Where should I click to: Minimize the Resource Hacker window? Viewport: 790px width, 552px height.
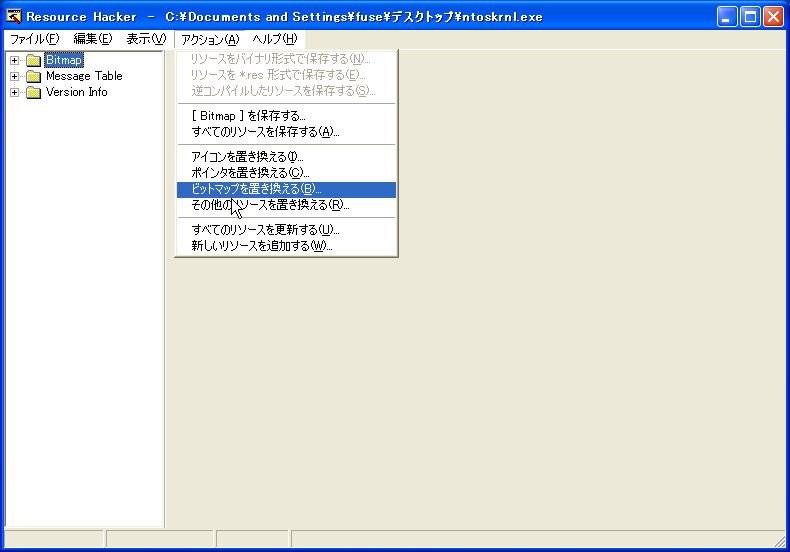(x=727, y=17)
